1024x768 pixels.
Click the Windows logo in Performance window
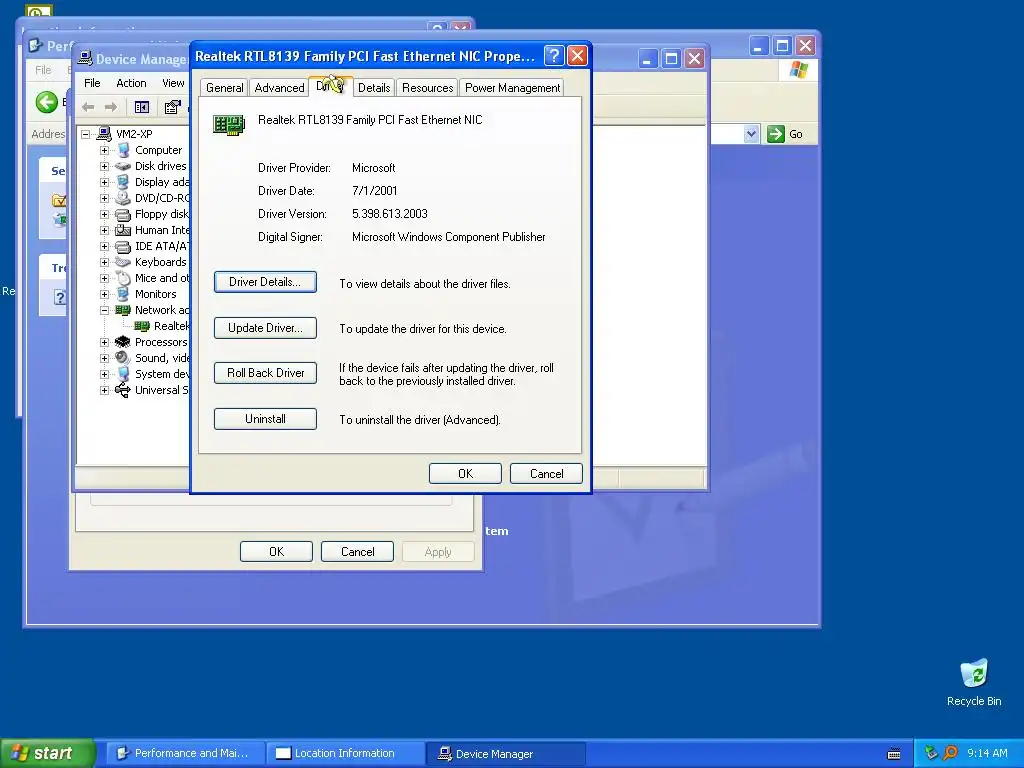click(797, 70)
